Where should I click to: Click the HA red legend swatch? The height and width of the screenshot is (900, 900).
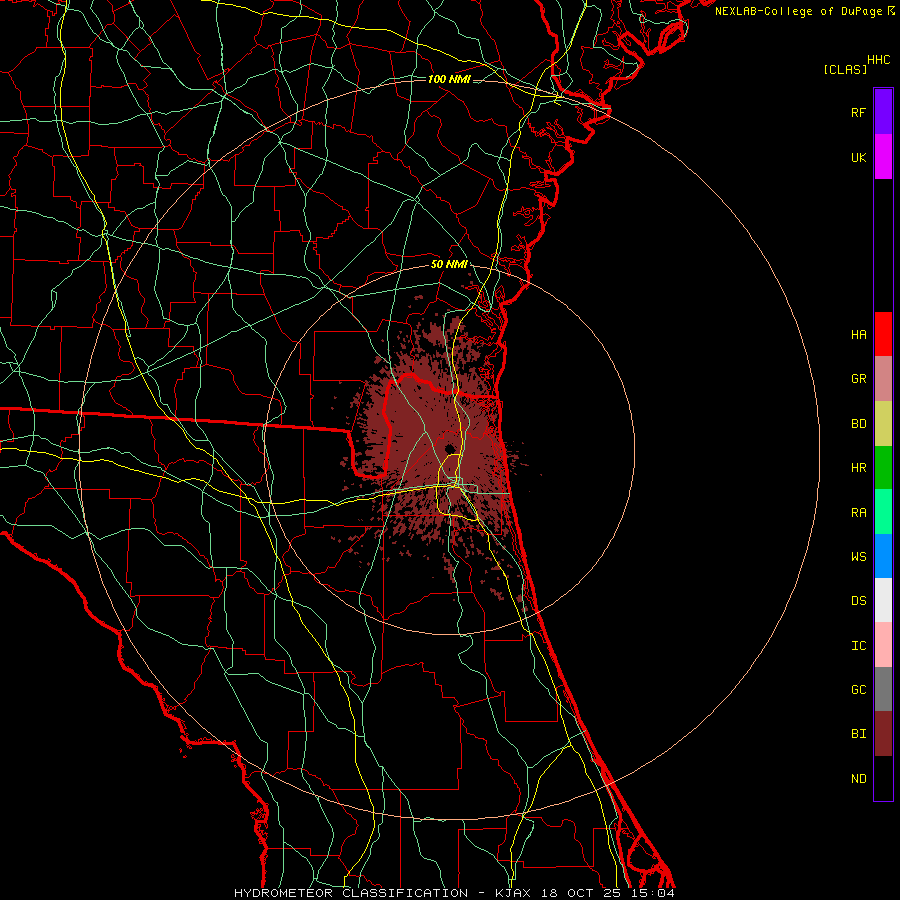click(x=883, y=334)
